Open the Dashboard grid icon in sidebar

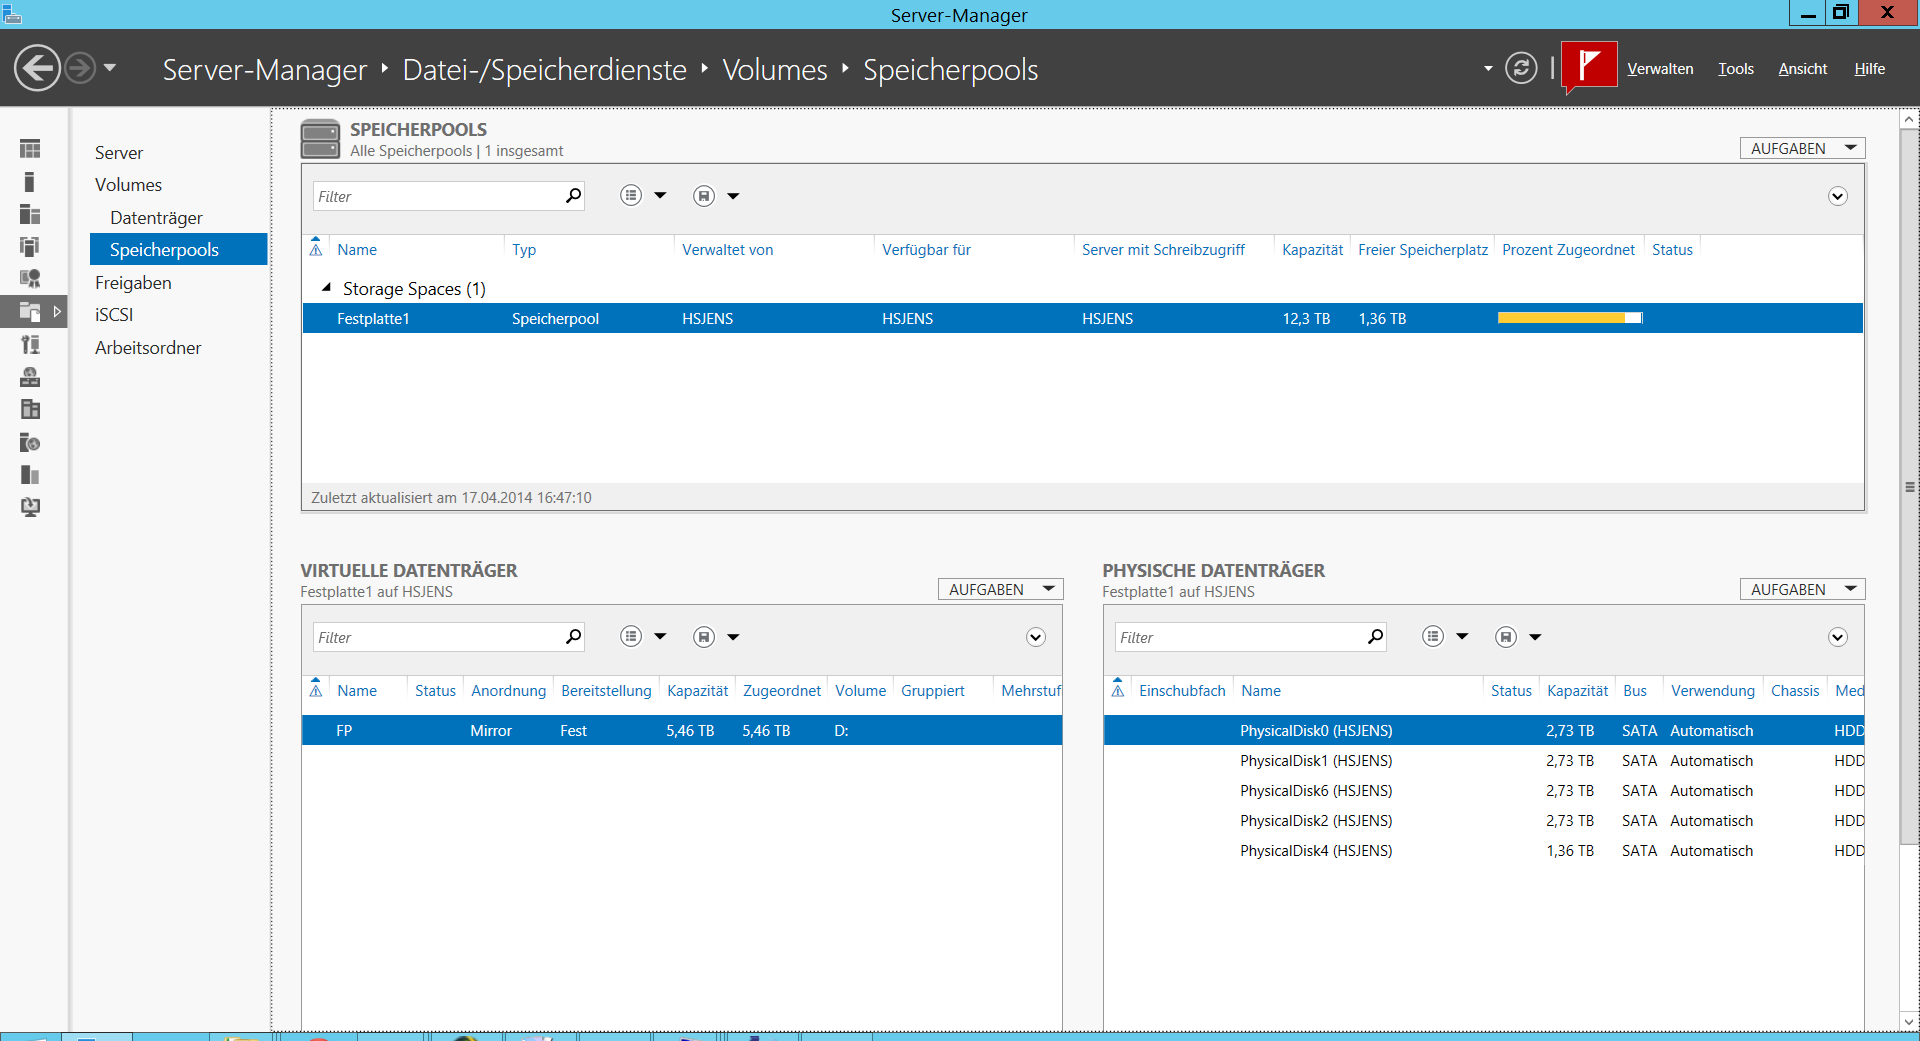coord(30,149)
